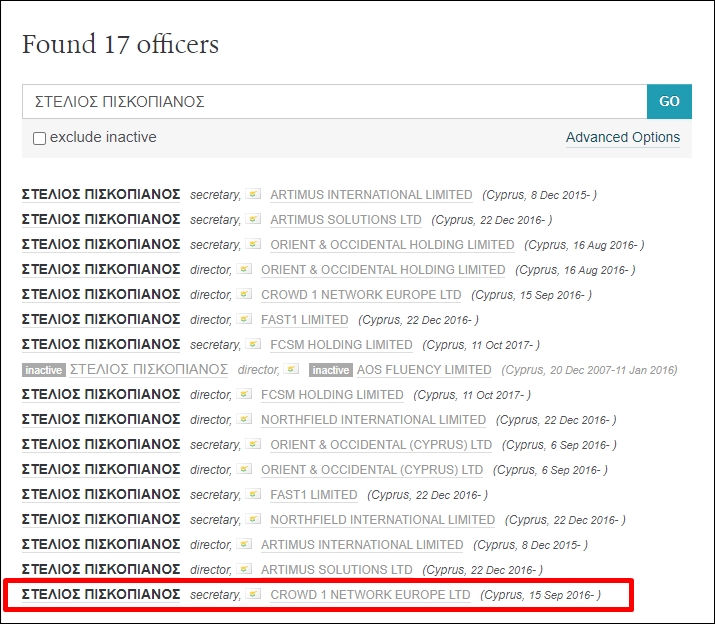This screenshot has width=715, height=624.
Task: Click Cyprus flag icon in FAST1 LIMITED secretary row
Action: 253,494
